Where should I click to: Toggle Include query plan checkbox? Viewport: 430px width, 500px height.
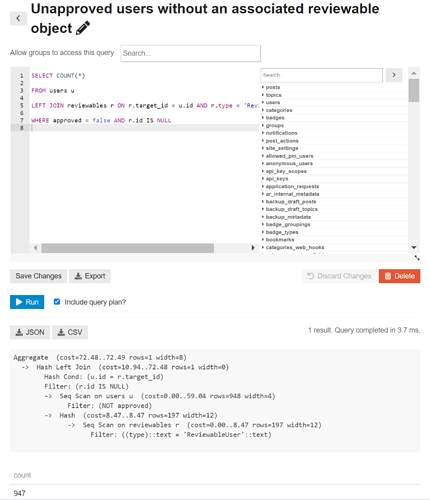coord(57,302)
